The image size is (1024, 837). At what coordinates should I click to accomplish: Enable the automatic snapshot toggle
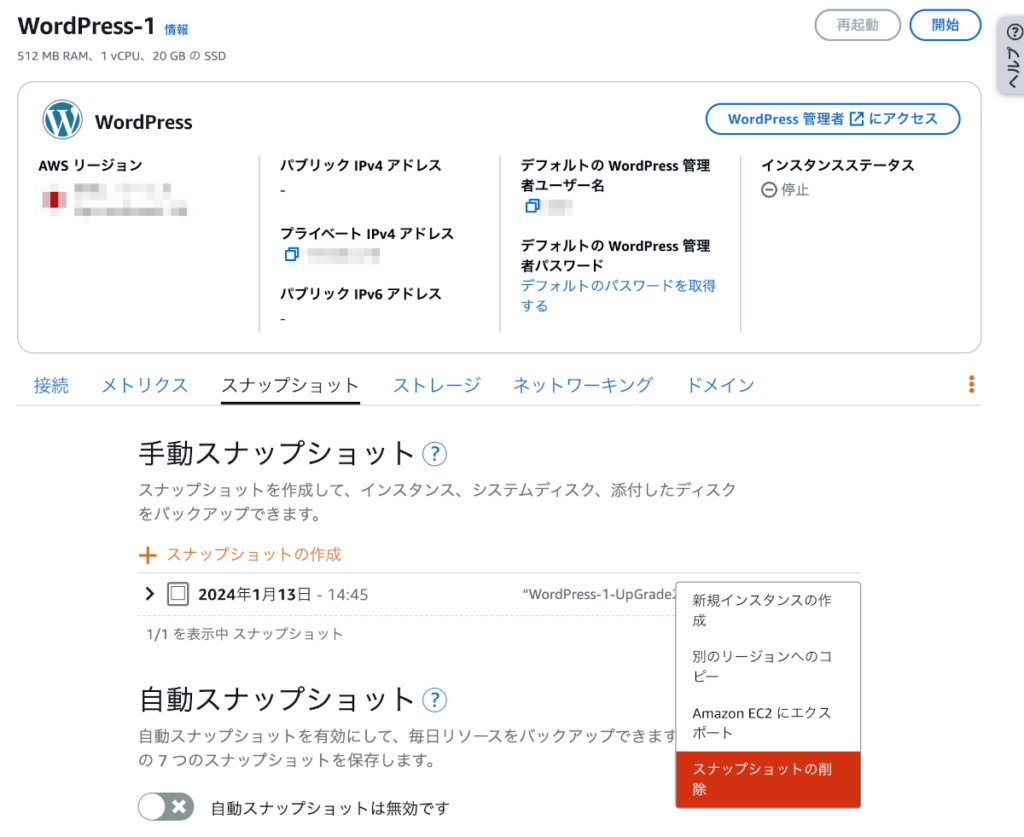click(x=166, y=807)
